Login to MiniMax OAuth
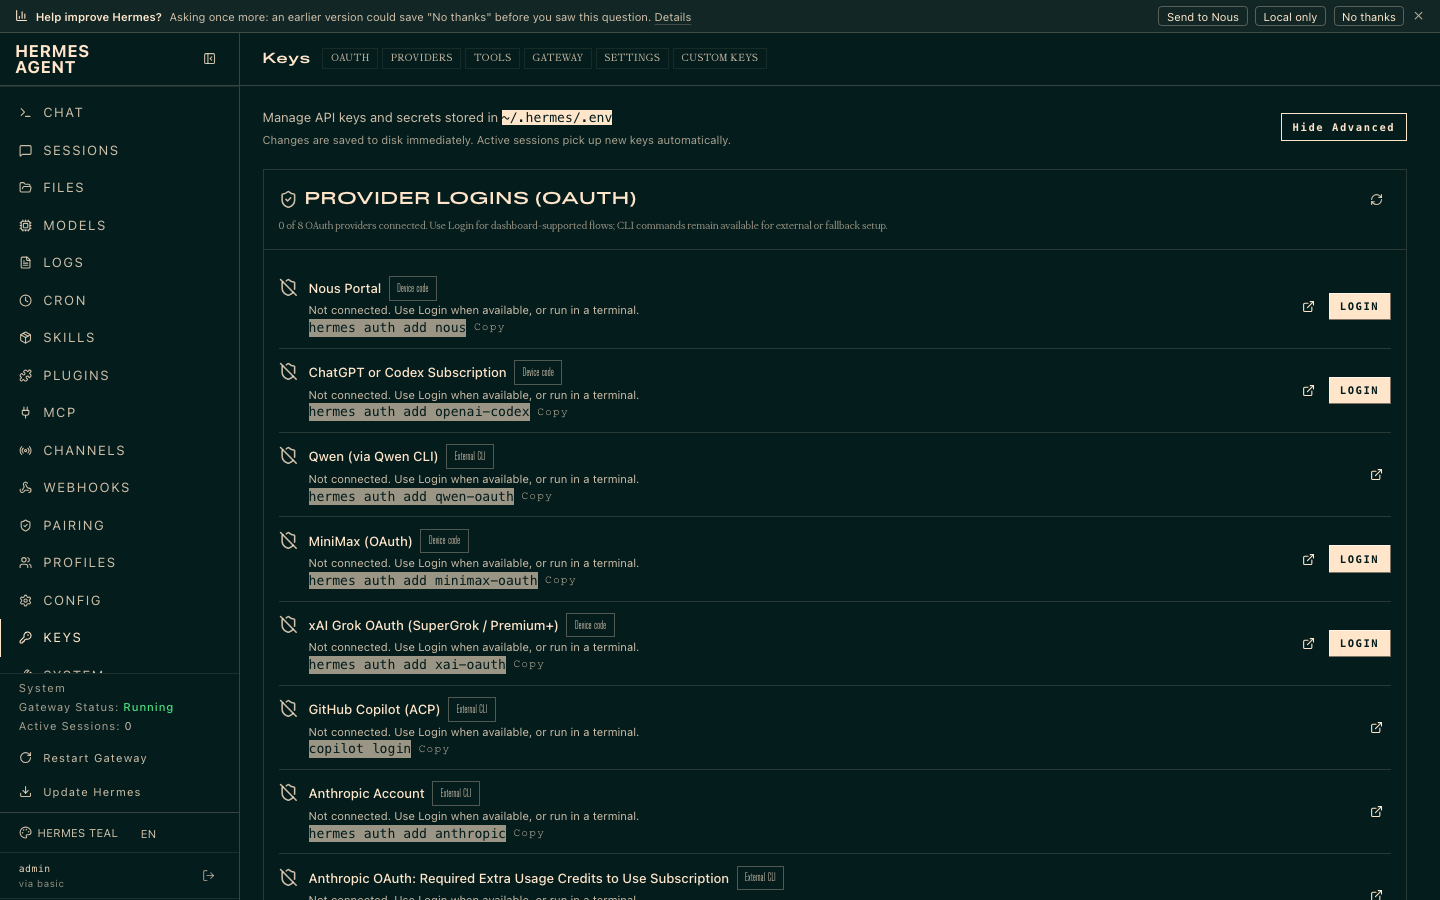Screen dimensions: 1440x900 pyautogui.click(x=1359, y=560)
